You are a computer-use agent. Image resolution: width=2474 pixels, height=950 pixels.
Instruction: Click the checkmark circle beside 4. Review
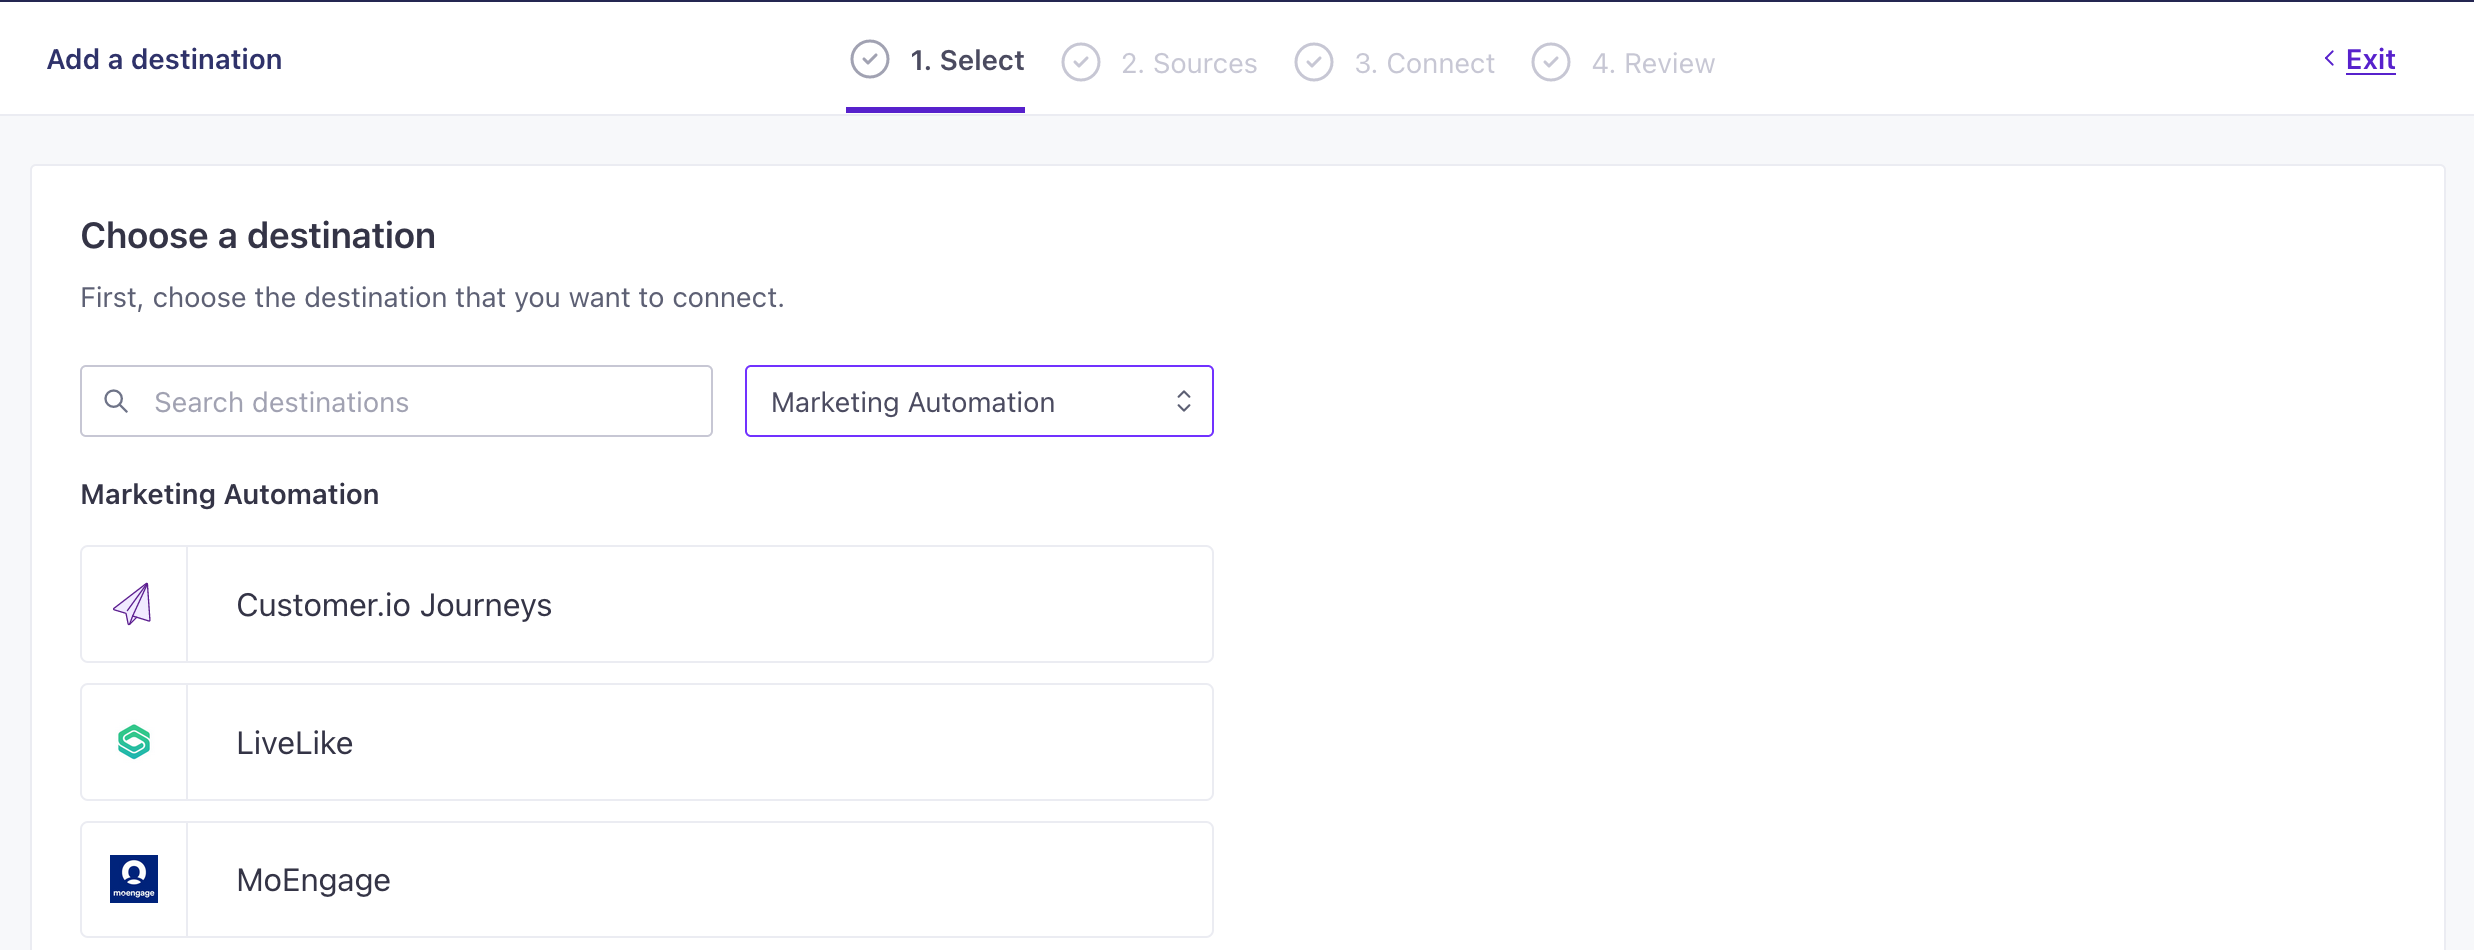1551,62
